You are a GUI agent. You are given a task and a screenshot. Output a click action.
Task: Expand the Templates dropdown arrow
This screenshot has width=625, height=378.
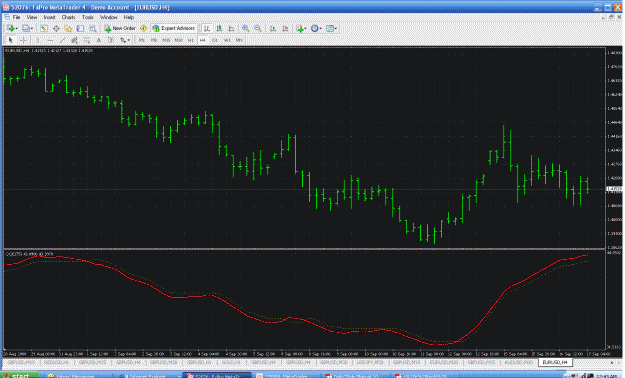tap(336, 29)
